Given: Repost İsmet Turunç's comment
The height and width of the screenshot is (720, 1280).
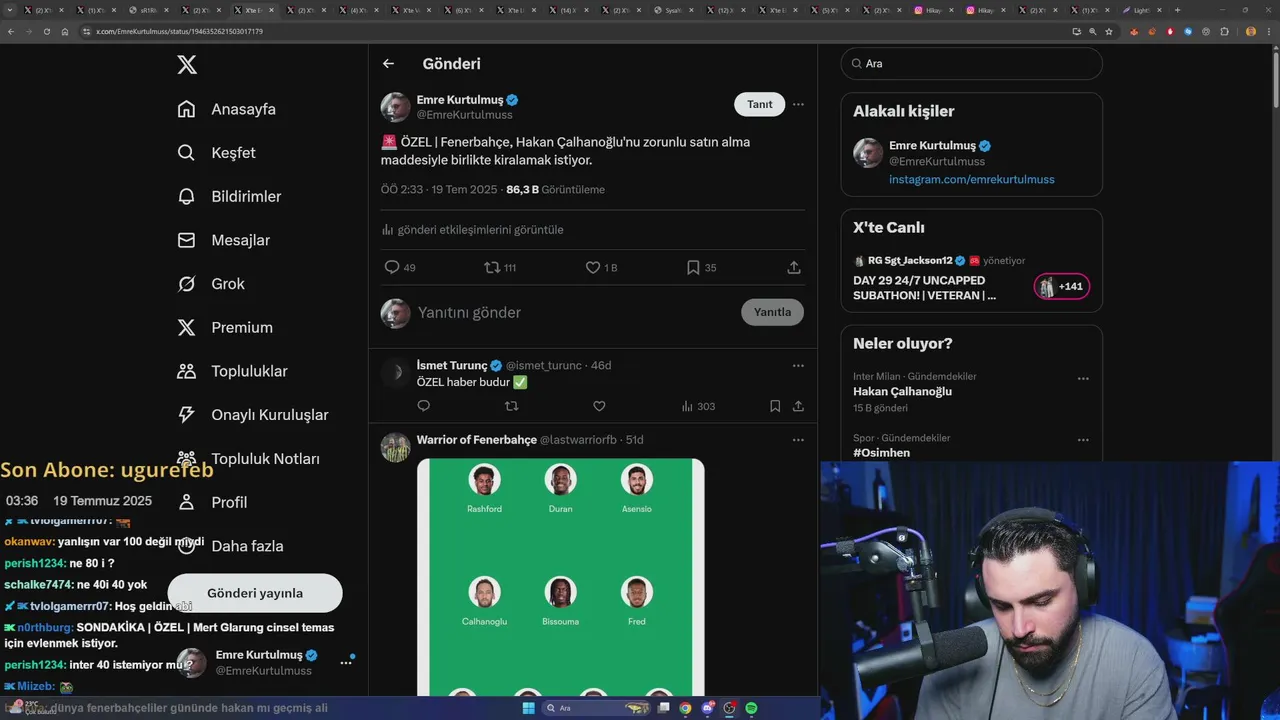Looking at the screenshot, I should coord(512,406).
